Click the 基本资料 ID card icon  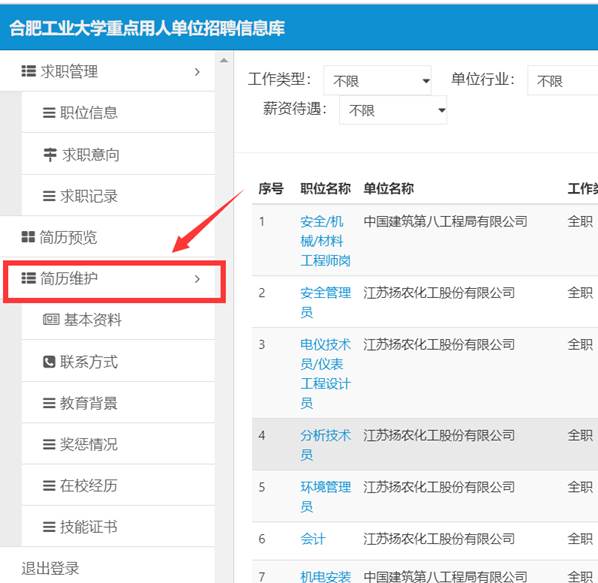pos(51,320)
